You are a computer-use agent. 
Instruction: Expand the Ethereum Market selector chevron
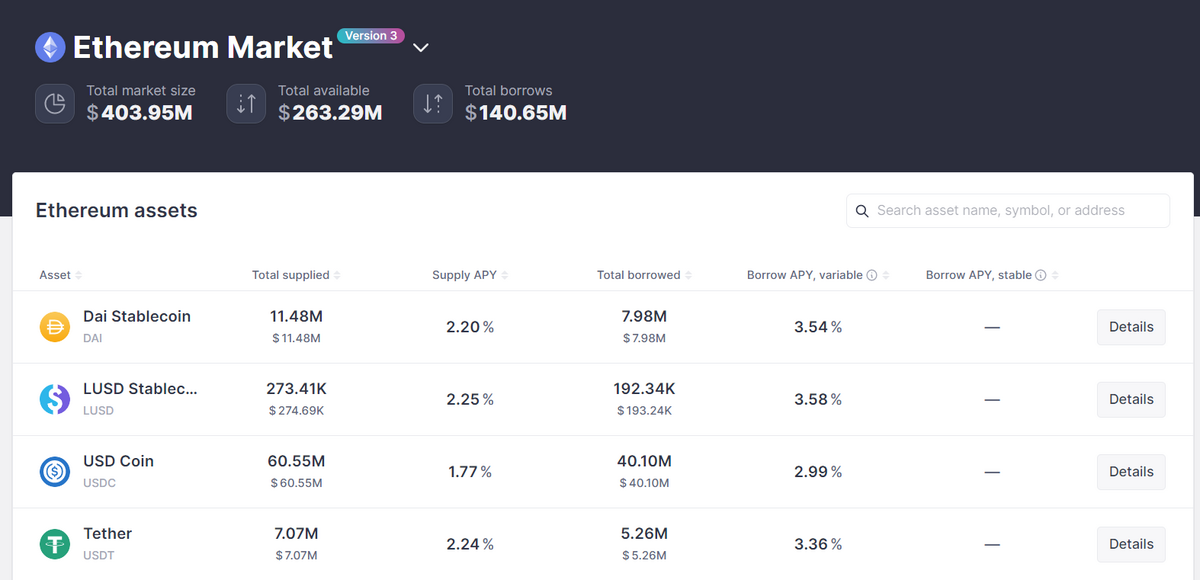pos(421,48)
